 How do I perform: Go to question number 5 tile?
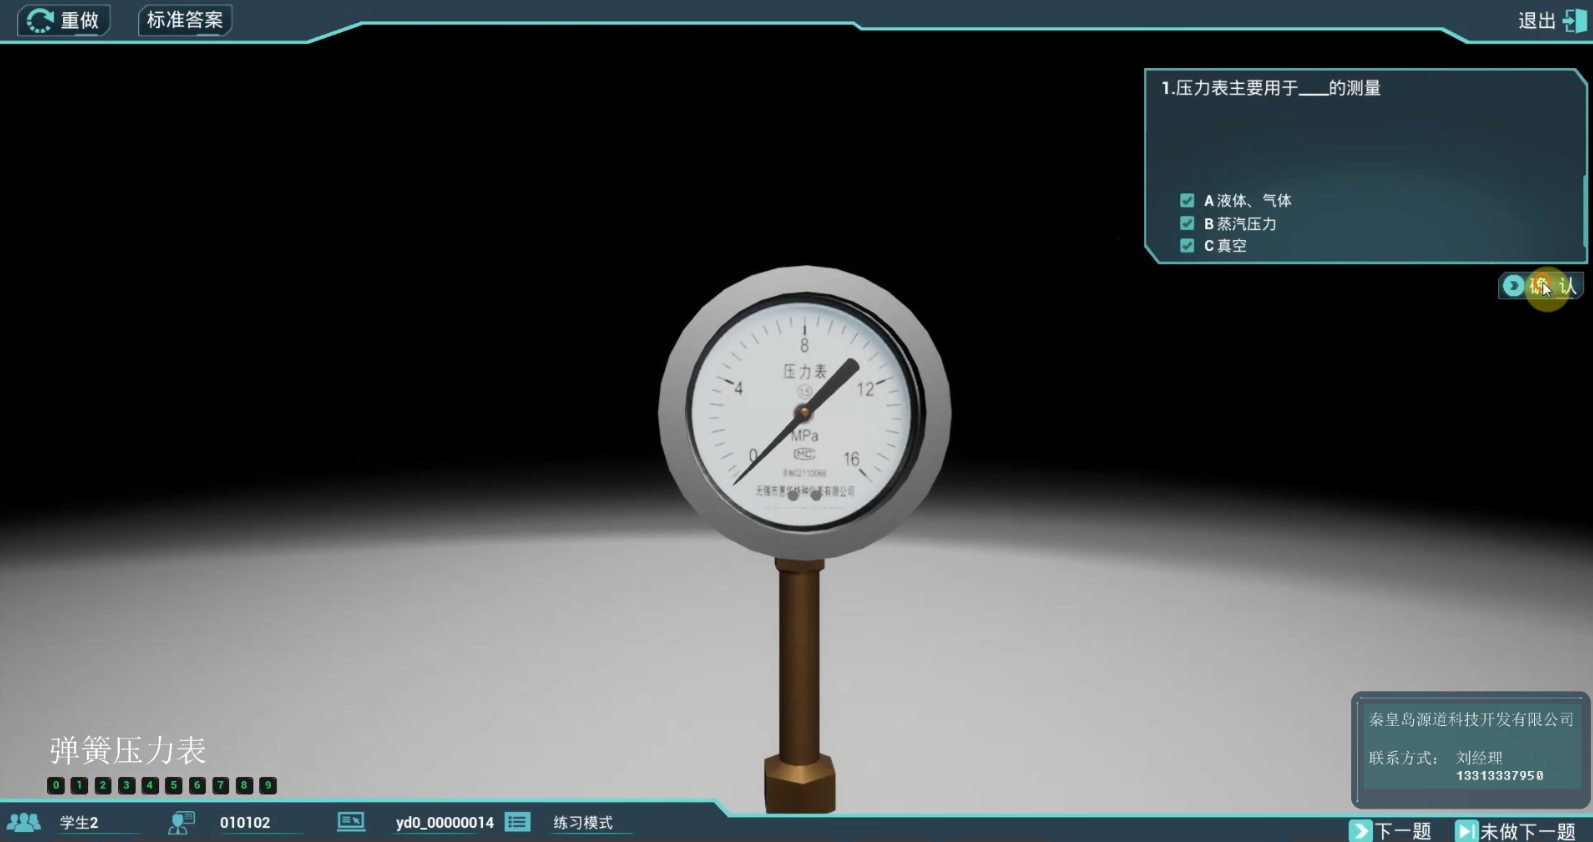[x=173, y=786]
